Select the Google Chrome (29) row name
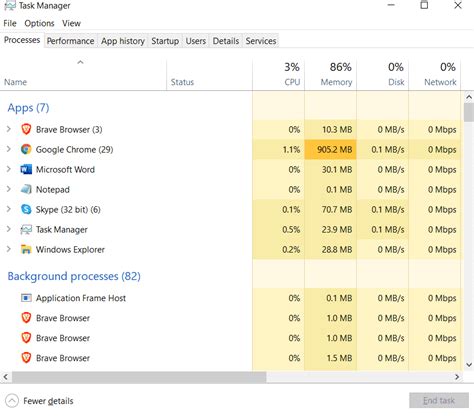 74,149
